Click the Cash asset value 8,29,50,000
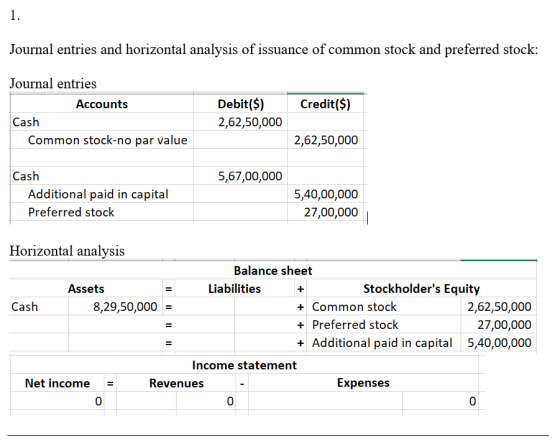 pos(125,307)
